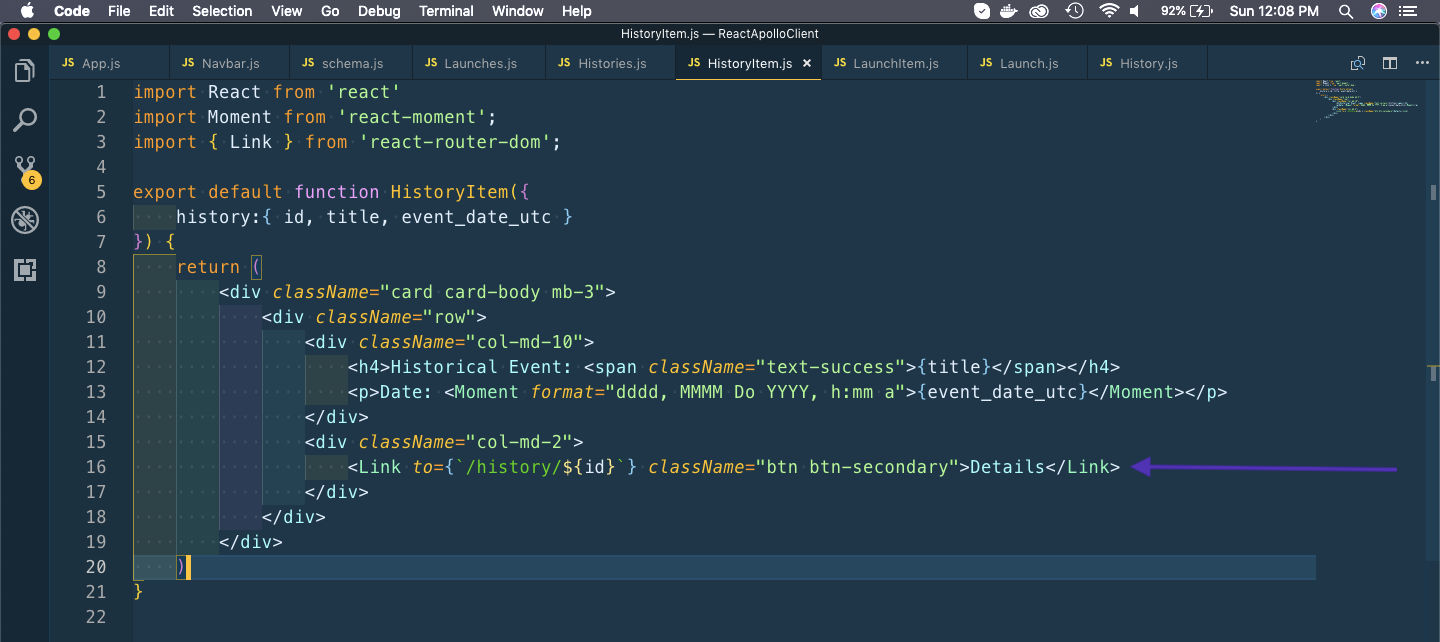
Task: Click 'react-router-dom' string on line 3
Action: pos(454,142)
